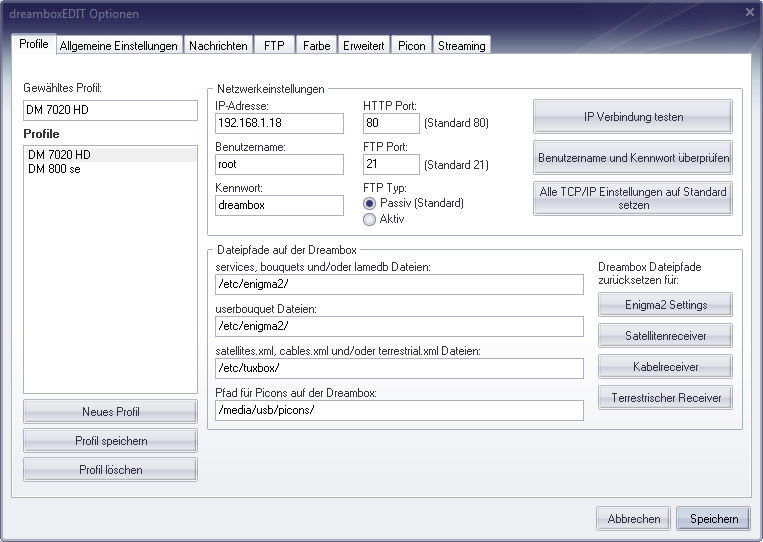Click the Benutzername field

279,164
